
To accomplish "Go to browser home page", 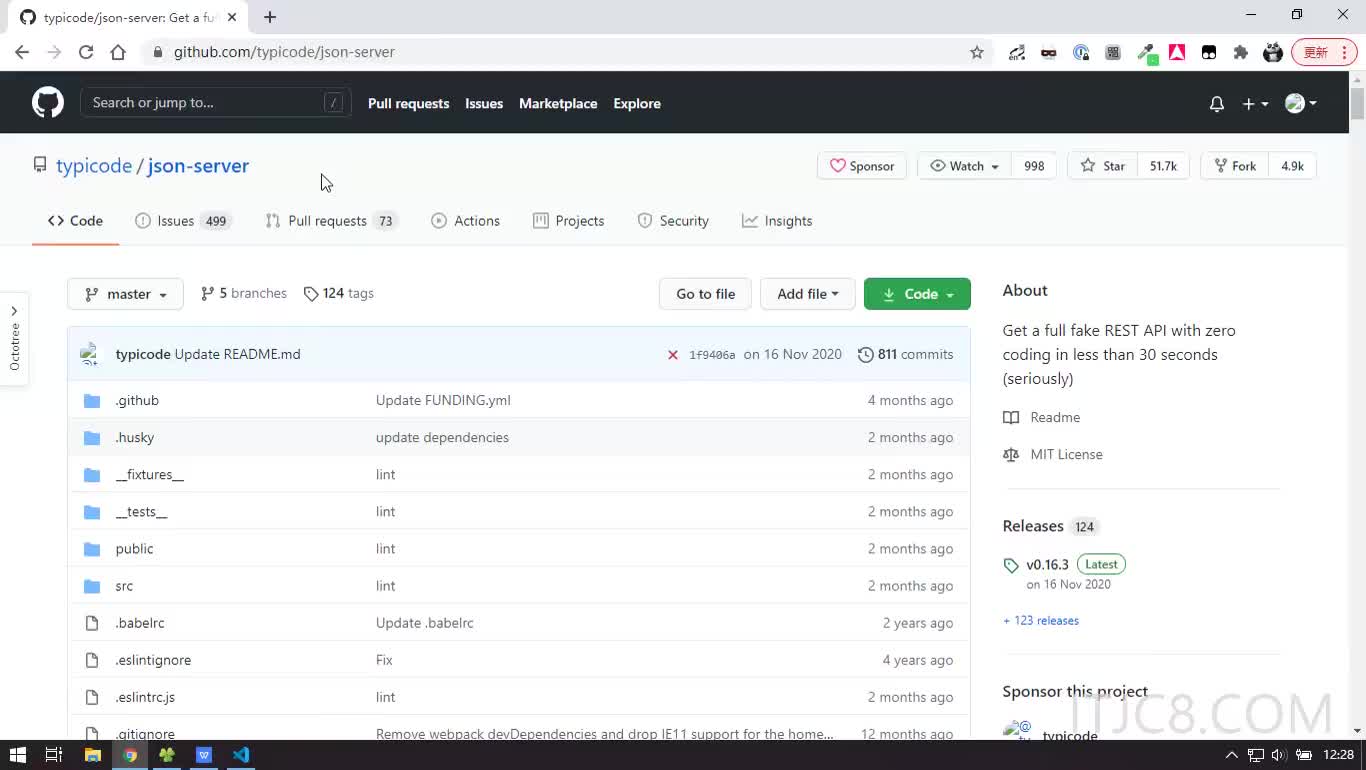I will [118, 52].
